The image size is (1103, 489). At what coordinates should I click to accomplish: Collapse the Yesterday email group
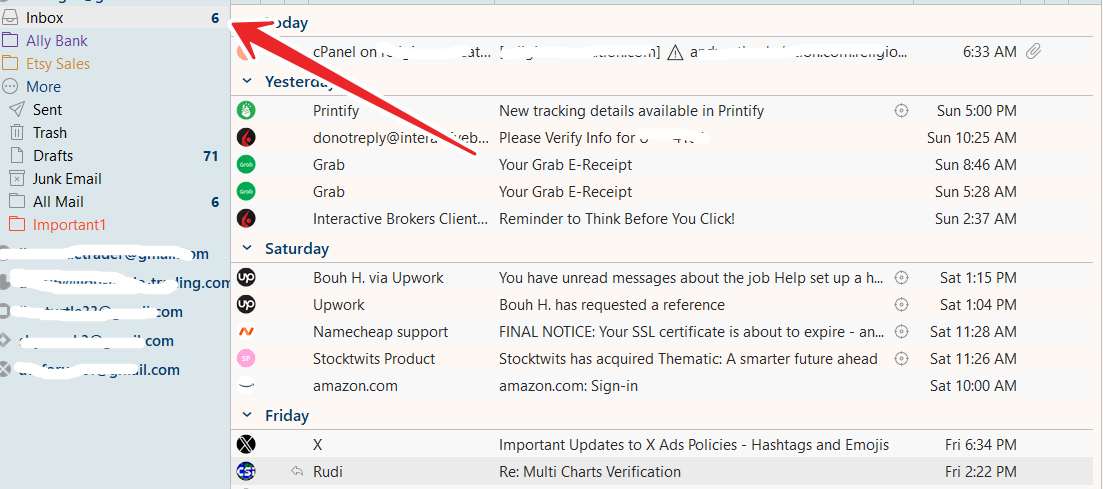click(x=247, y=82)
